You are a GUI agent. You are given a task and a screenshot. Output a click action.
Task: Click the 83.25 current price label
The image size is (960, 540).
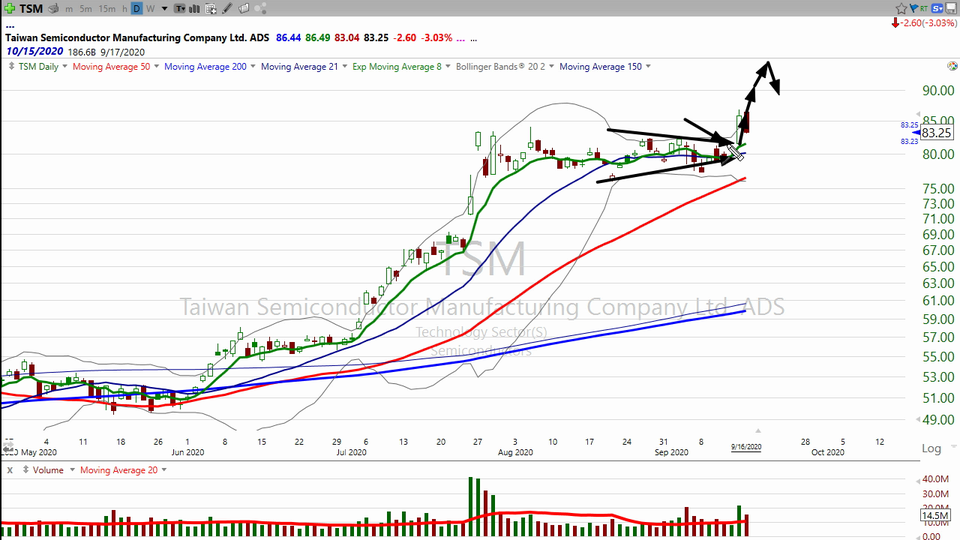937,133
